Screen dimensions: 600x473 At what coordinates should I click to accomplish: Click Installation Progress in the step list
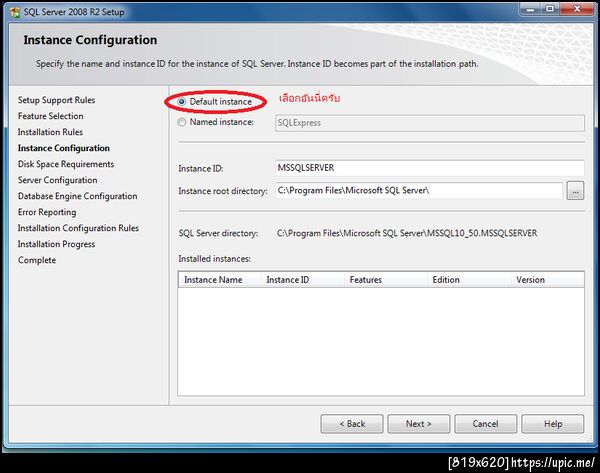(56, 244)
